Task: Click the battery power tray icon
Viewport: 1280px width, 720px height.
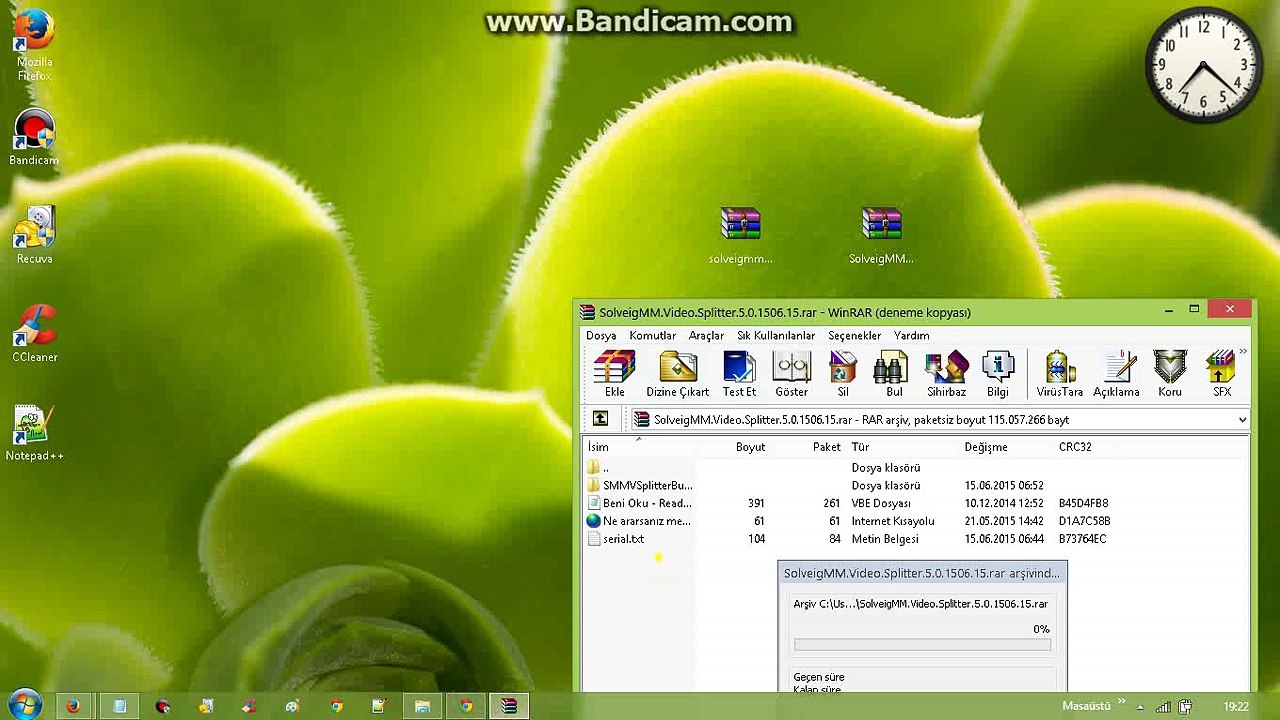Action: pyautogui.click(x=1186, y=707)
